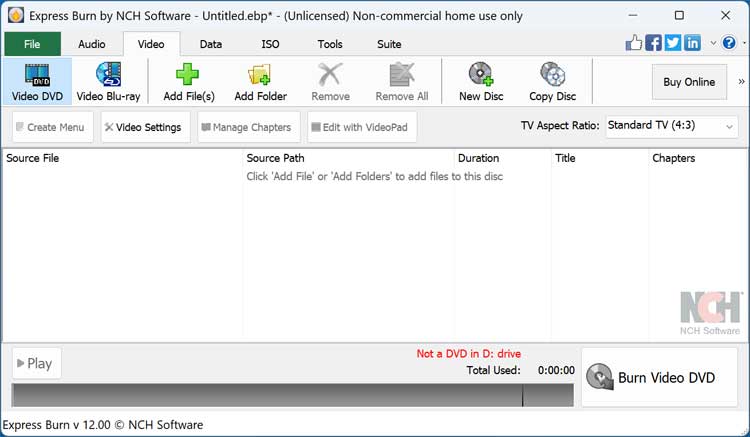
Task: Open the blue Help icon
Action: (729, 43)
